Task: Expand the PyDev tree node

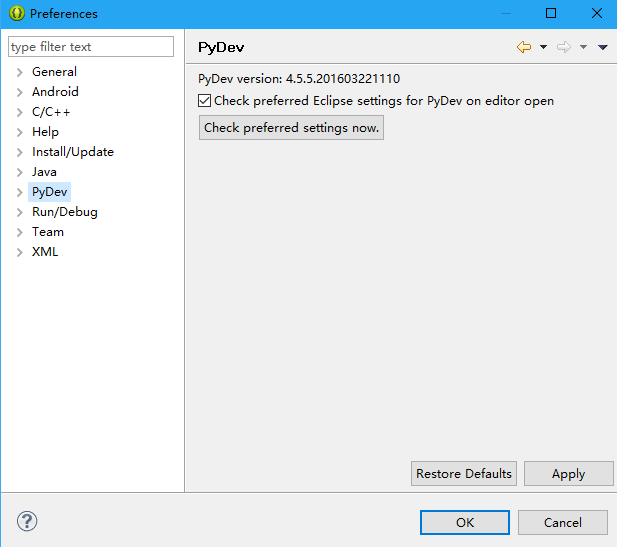Action: [x=20, y=192]
